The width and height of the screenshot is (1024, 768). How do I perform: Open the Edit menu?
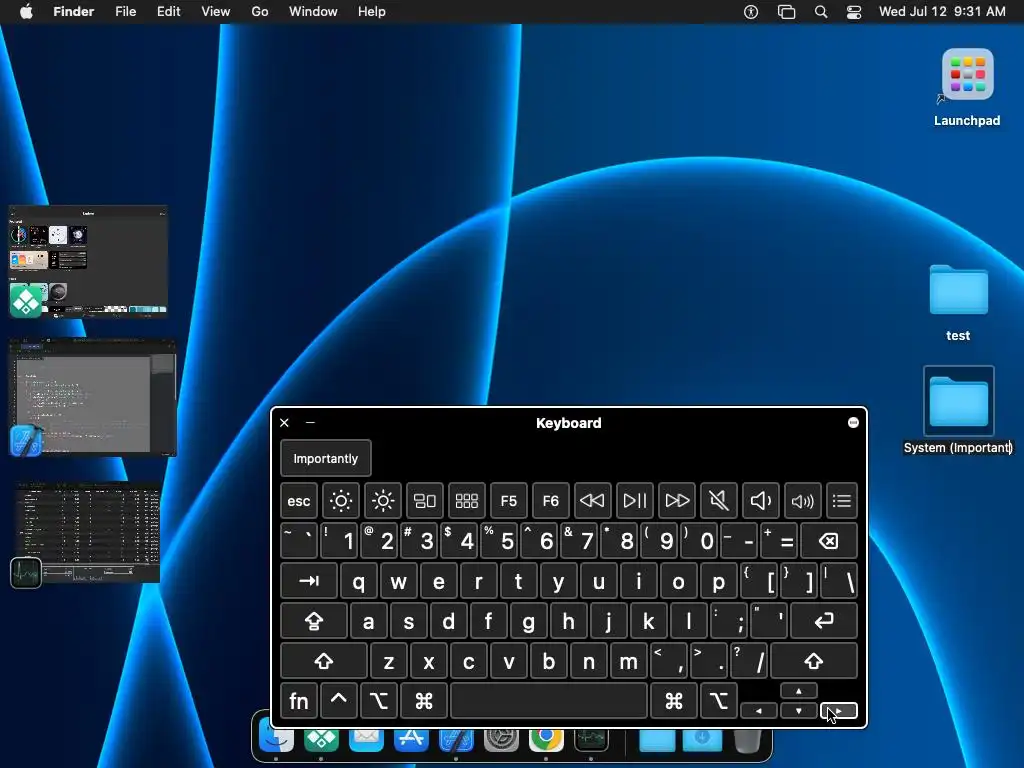(168, 12)
